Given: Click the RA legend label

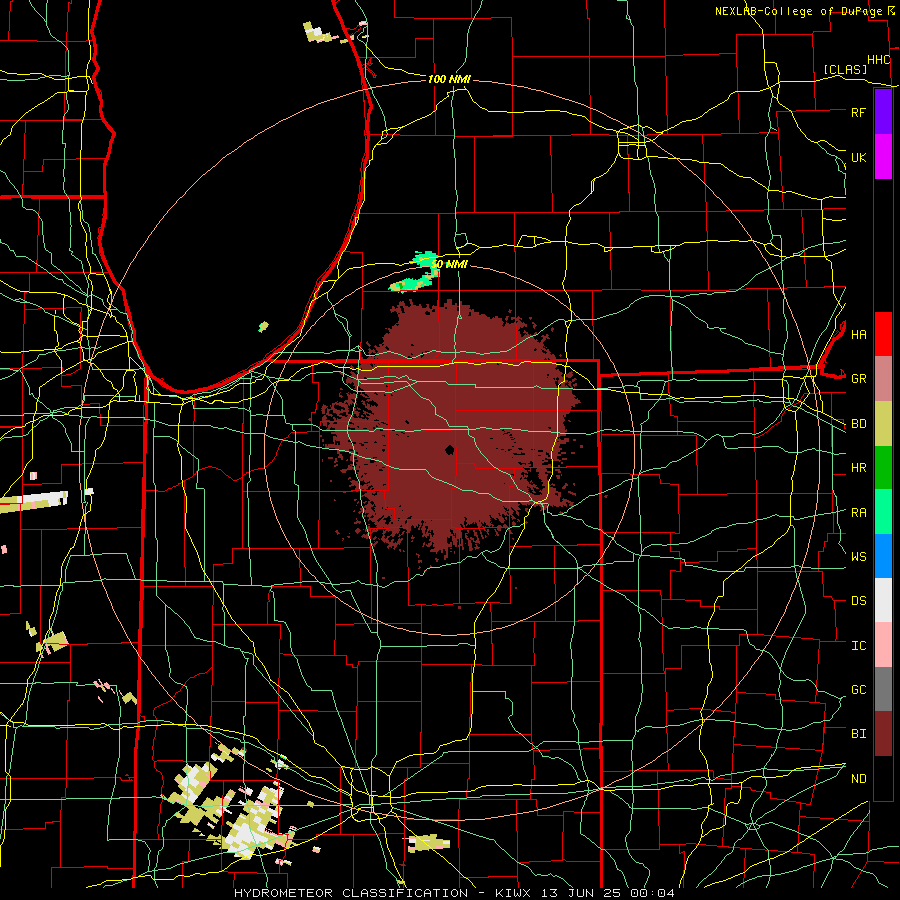Looking at the screenshot, I should [x=858, y=513].
